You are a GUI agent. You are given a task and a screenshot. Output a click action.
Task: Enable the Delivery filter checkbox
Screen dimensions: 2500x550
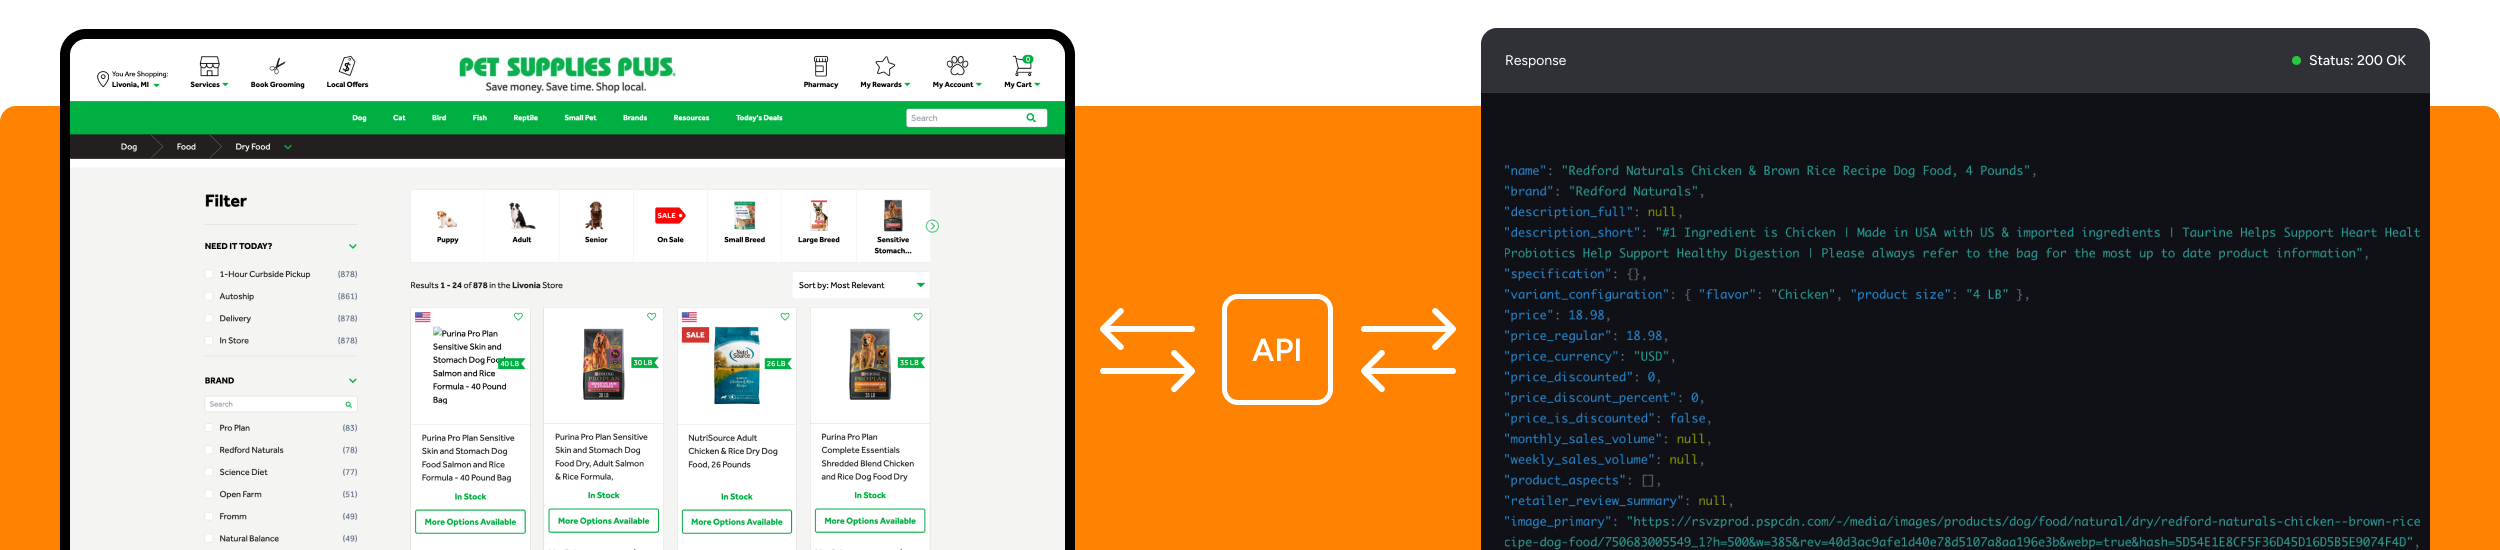(209, 318)
